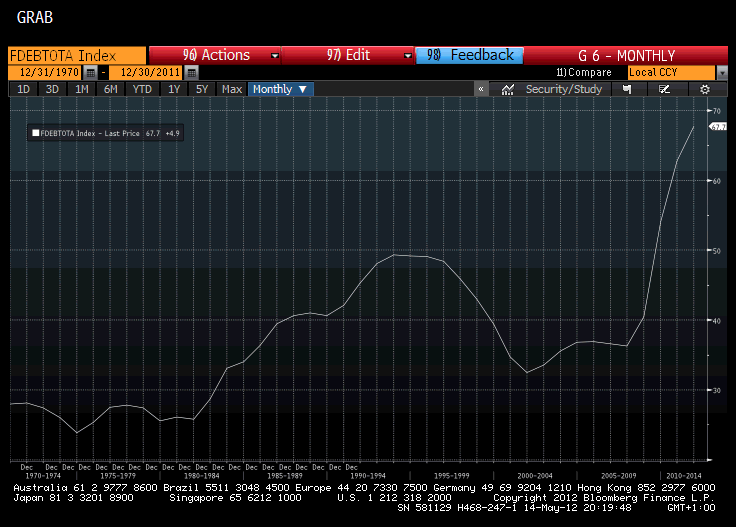Open the annotate/edit chart pencil icon
This screenshot has width=736, height=527.
[664, 89]
